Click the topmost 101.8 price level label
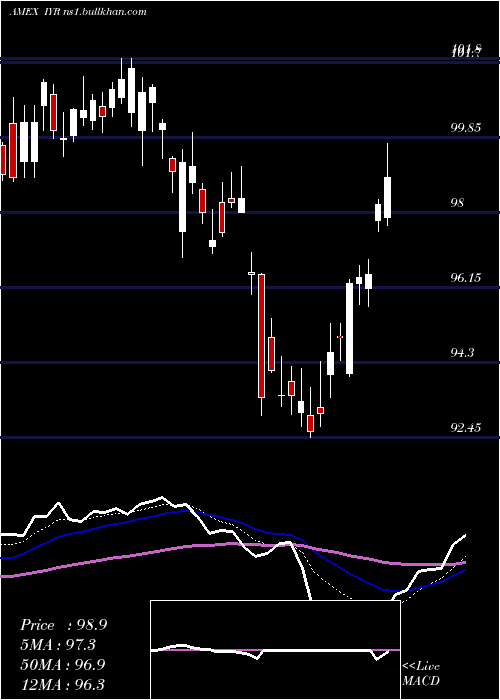 467,48
